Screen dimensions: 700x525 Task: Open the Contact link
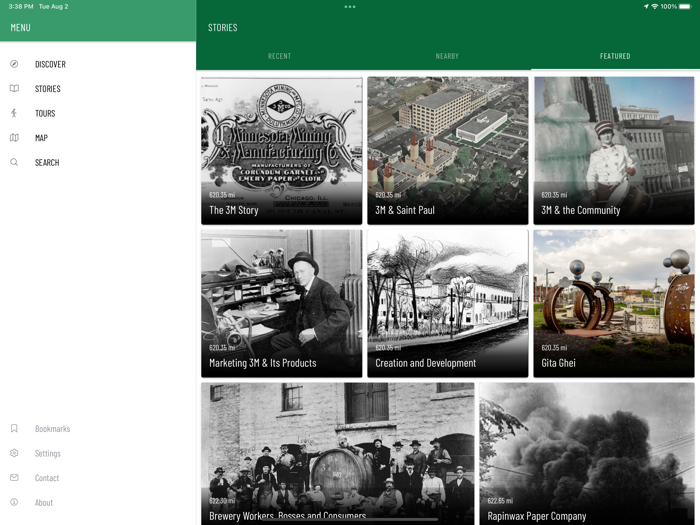click(47, 478)
